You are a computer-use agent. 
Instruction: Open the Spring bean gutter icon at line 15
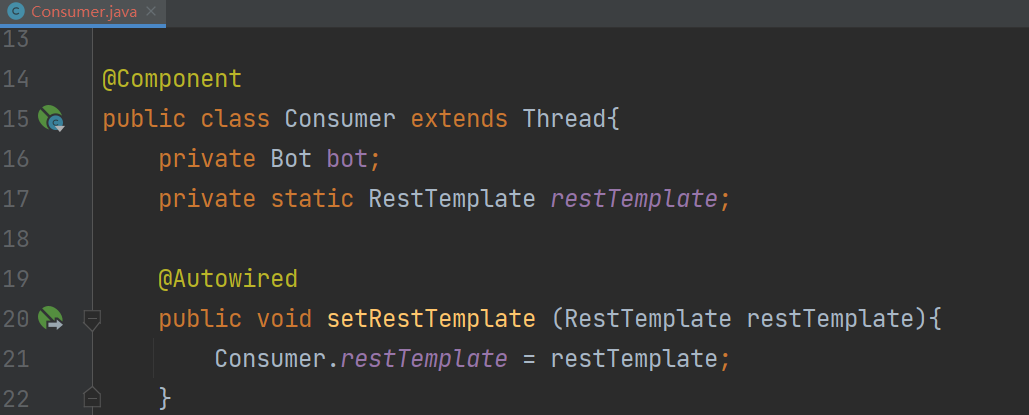[x=51, y=119]
